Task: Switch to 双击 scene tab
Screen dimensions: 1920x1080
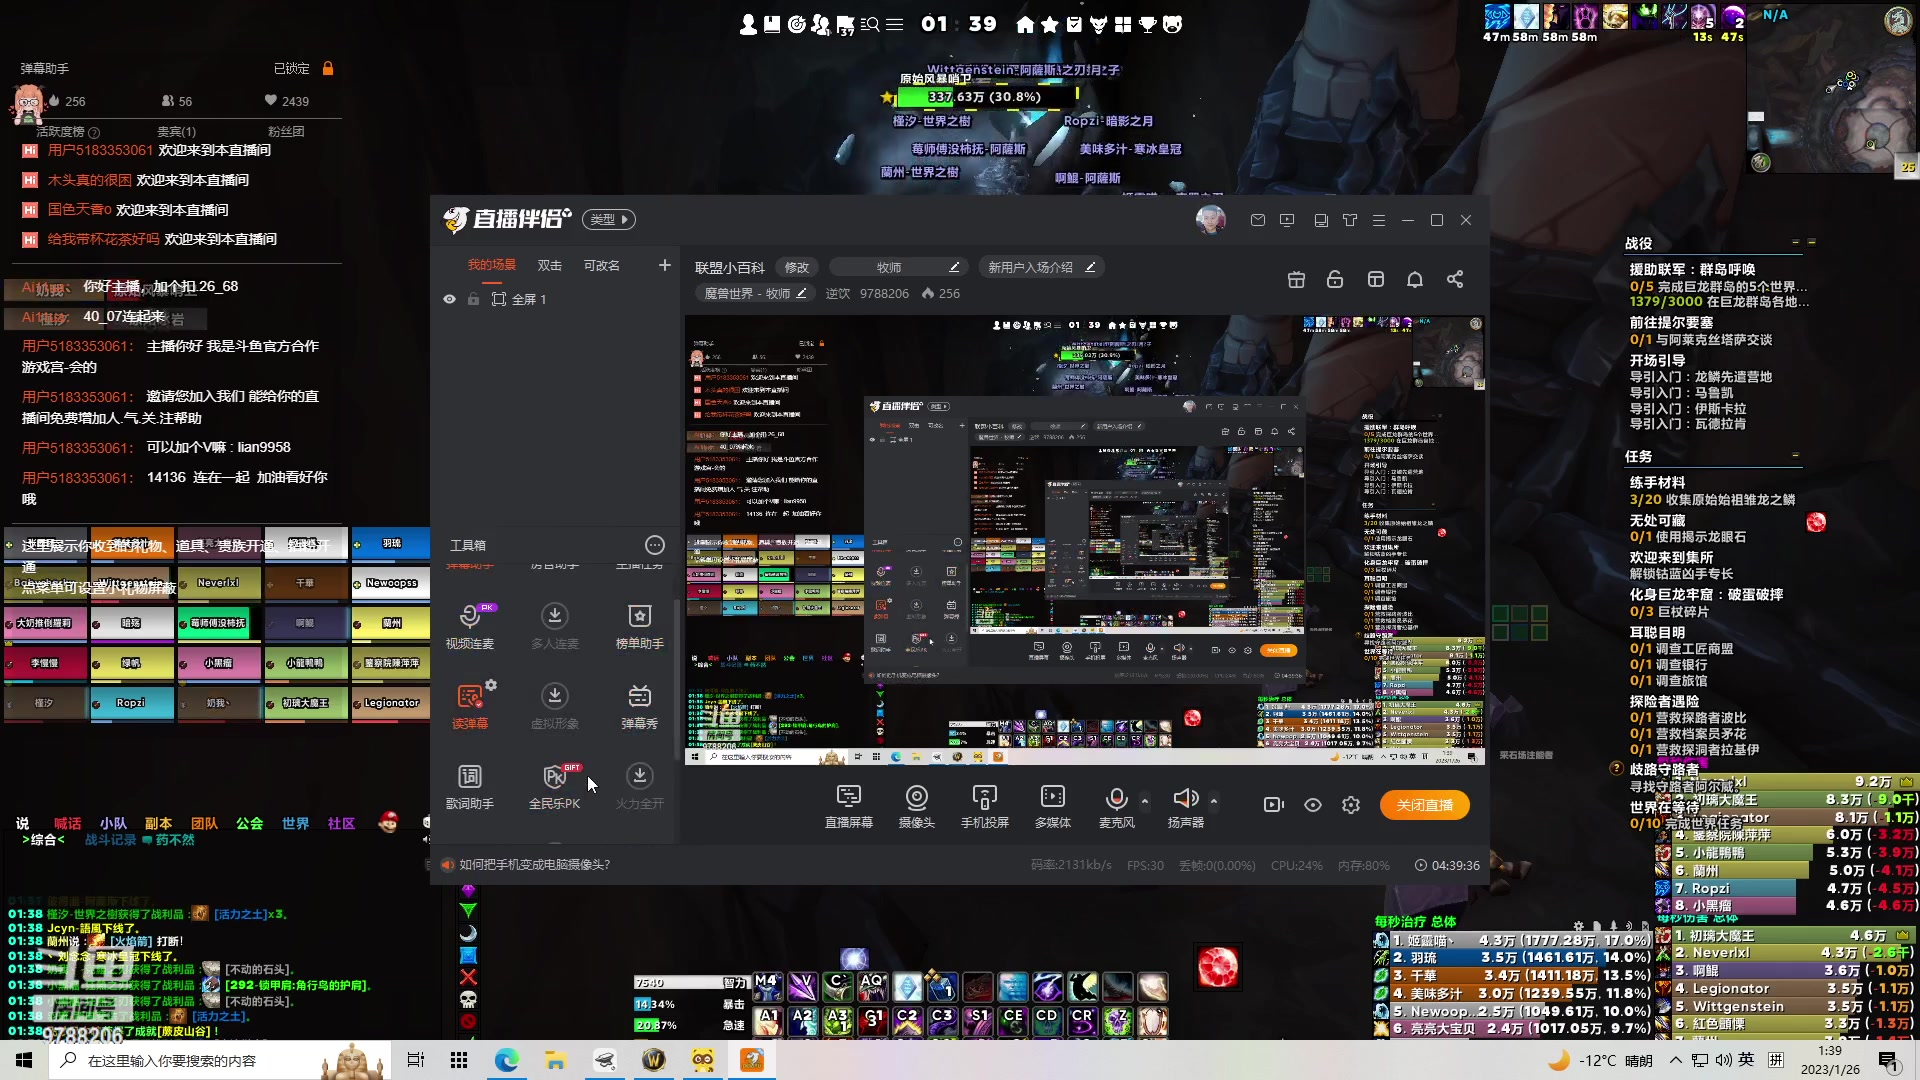Action: 550,265
